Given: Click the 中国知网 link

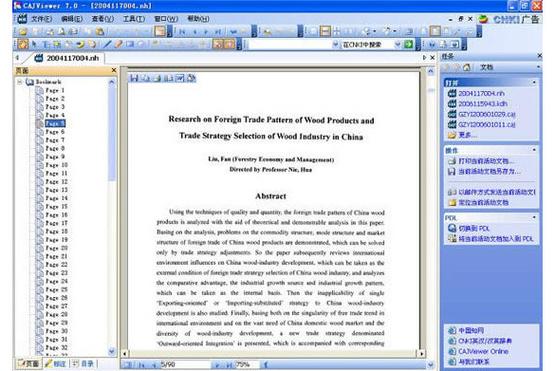Looking at the screenshot, I should (471, 330).
